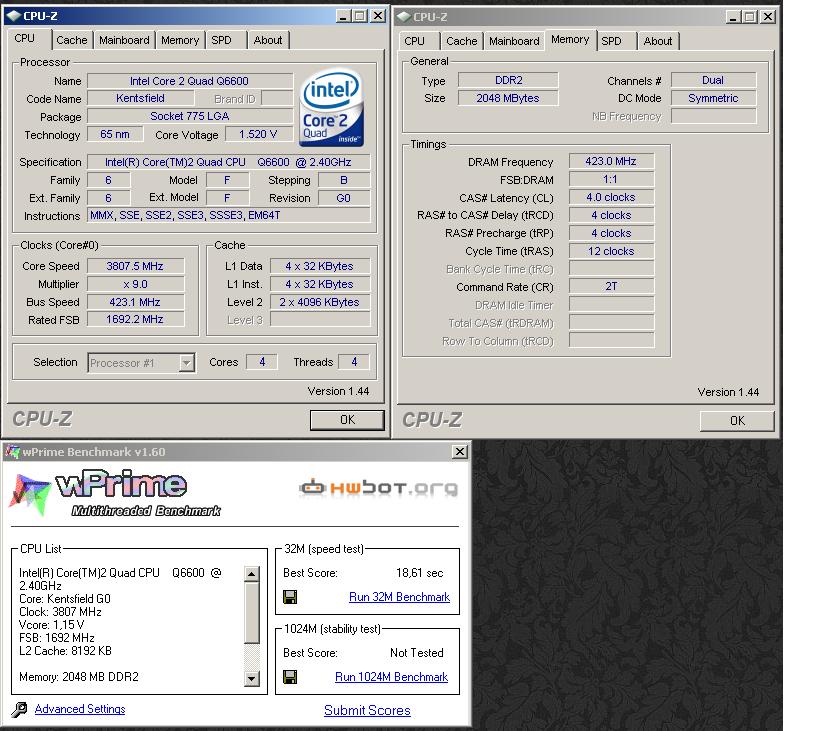The image size is (840, 731).
Task: Click the 32M Best Score 18,61 sec
Action: [419, 573]
